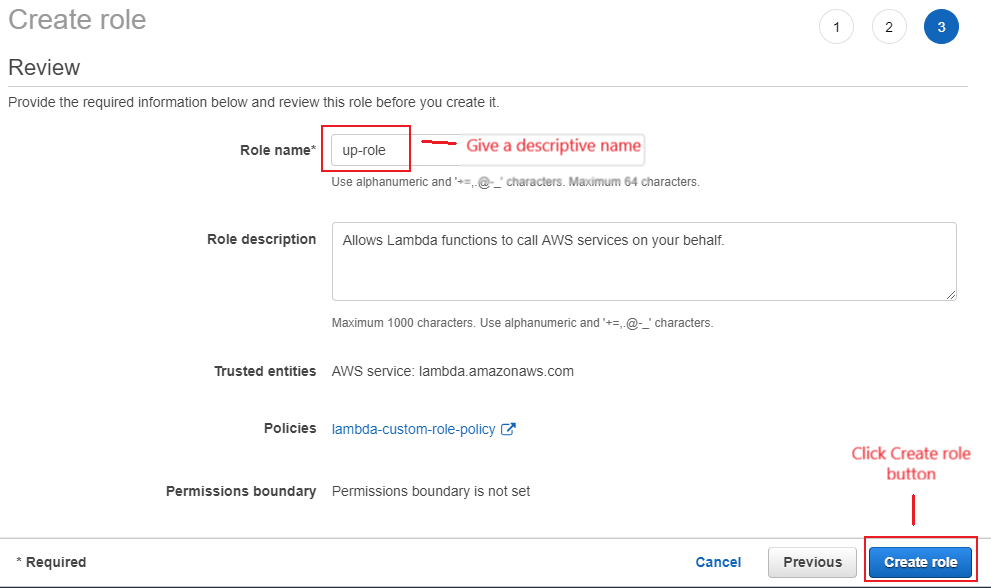Click Cancel to abandon role creation
The width and height of the screenshot is (991, 588).
tap(718, 562)
